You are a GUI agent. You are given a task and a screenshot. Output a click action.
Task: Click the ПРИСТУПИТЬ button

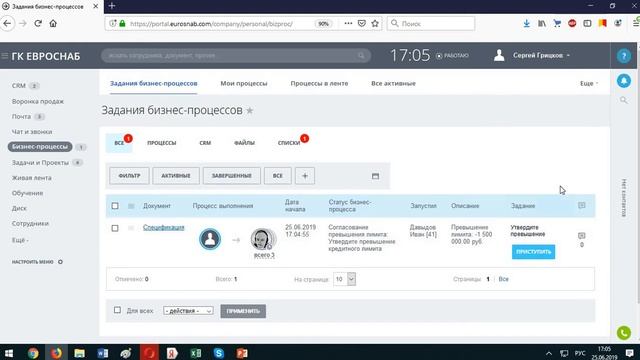533,252
